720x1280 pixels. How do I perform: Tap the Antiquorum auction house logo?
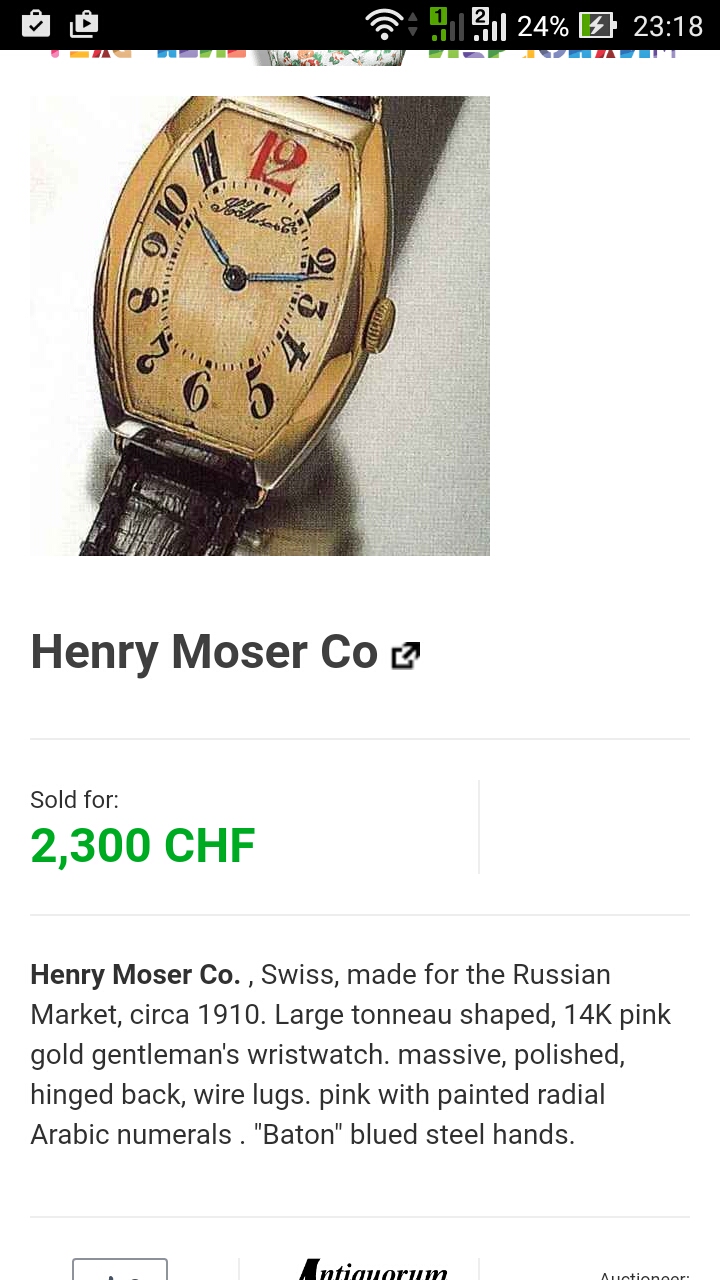click(372, 1270)
